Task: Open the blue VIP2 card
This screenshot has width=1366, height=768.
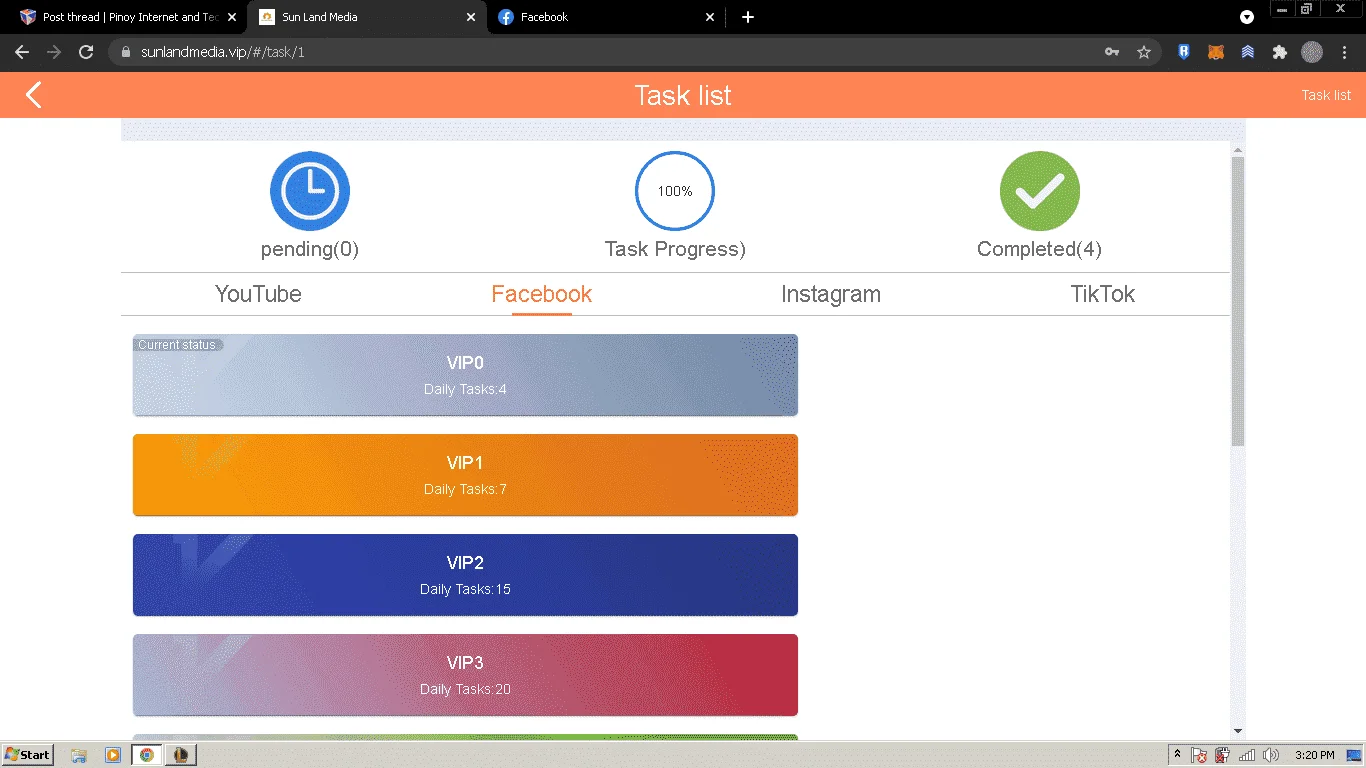Action: point(465,575)
